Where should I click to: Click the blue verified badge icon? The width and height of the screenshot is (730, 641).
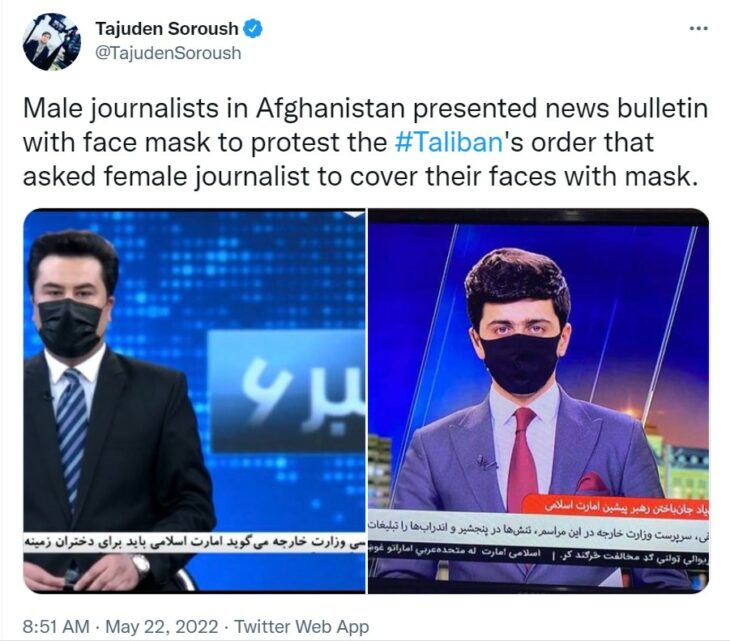pyautogui.click(x=253, y=29)
